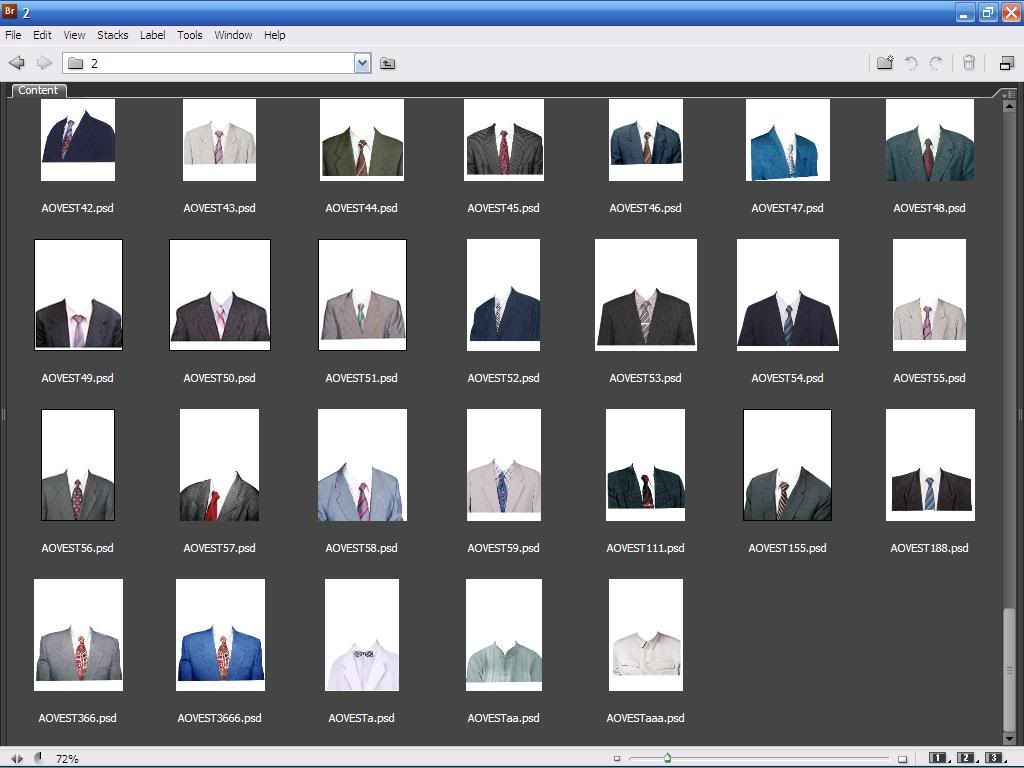The height and width of the screenshot is (768, 1024).
Task: Click the file name AOVEST49.psd
Action: (77, 378)
